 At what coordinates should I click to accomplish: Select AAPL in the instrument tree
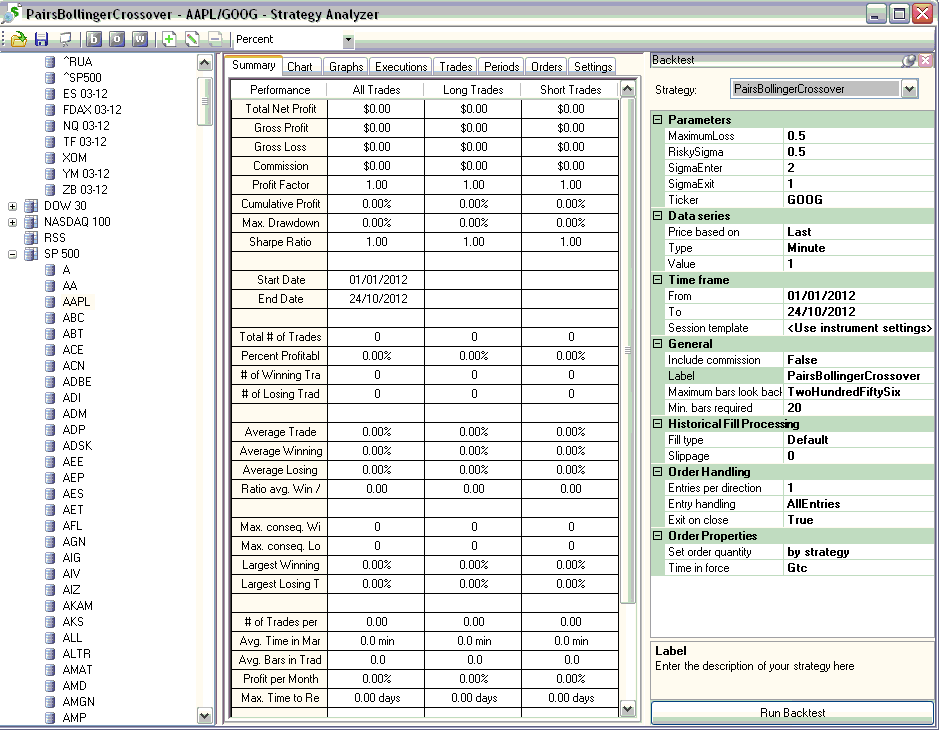(76, 302)
